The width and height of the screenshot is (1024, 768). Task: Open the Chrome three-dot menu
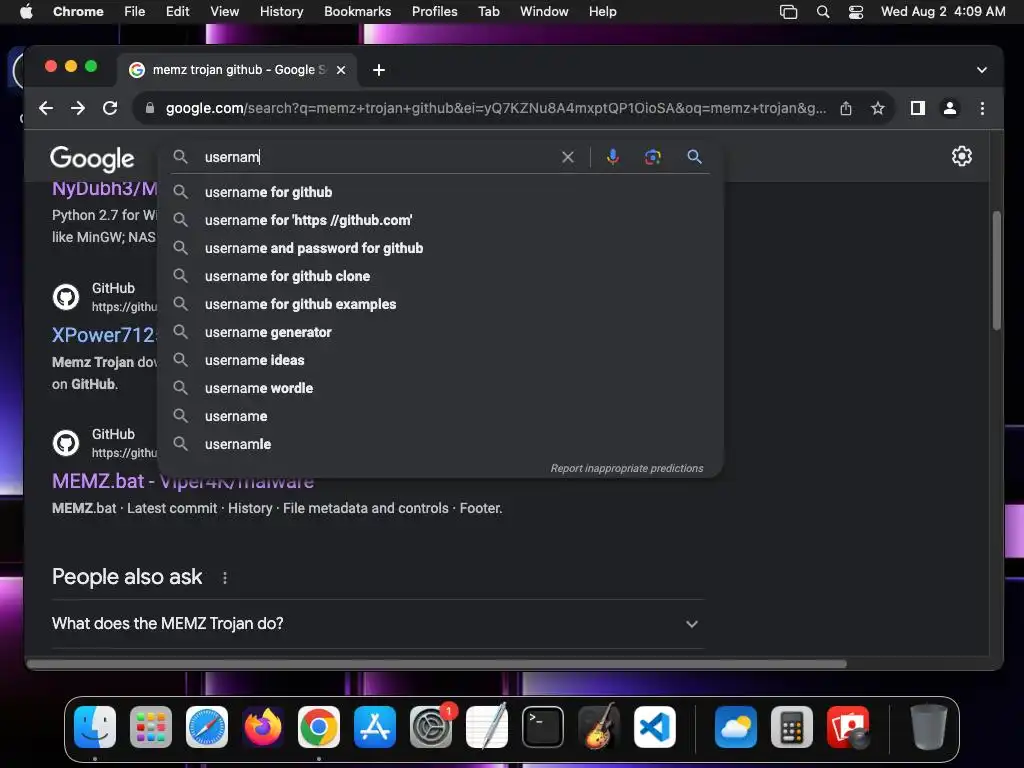982,108
